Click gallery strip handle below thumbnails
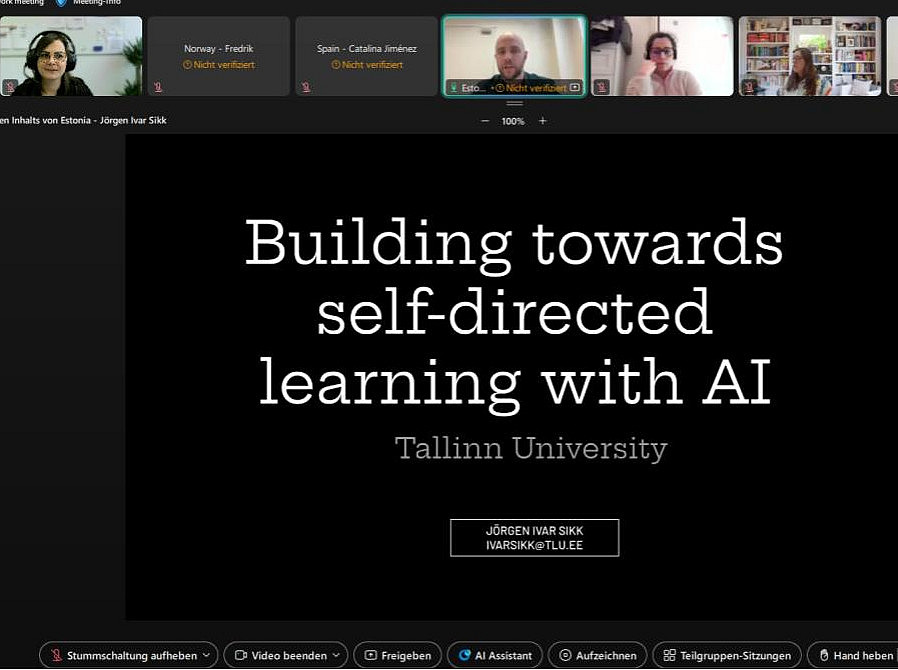 (514, 103)
